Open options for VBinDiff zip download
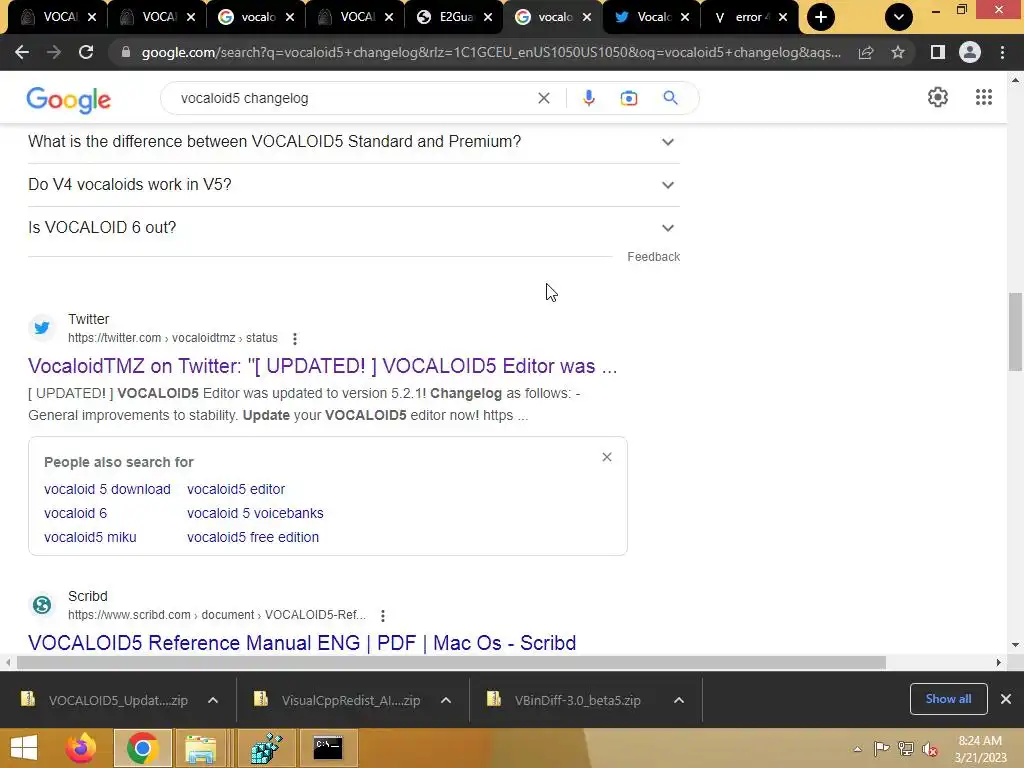The height and width of the screenshot is (768, 1024). 679,700
